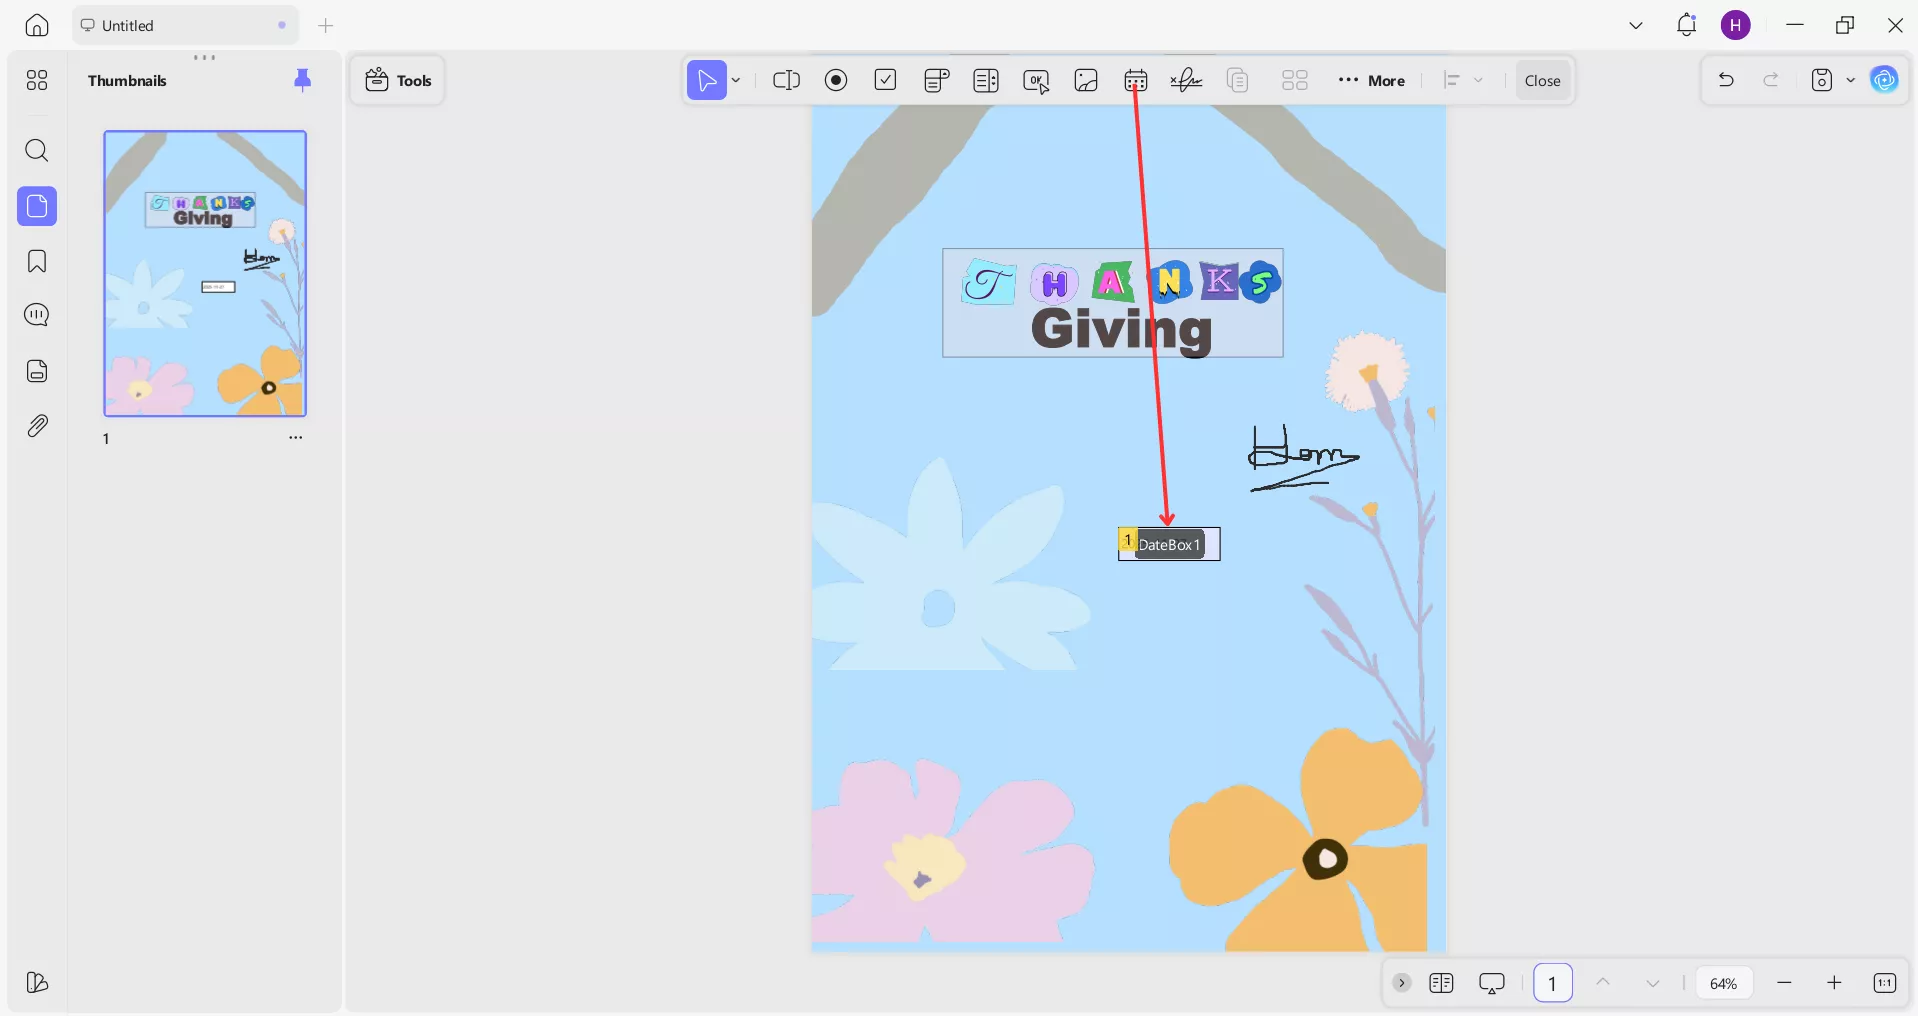Start slideshow presentation mode
Screen dimensions: 1918x1016
(x=1492, y=983)
